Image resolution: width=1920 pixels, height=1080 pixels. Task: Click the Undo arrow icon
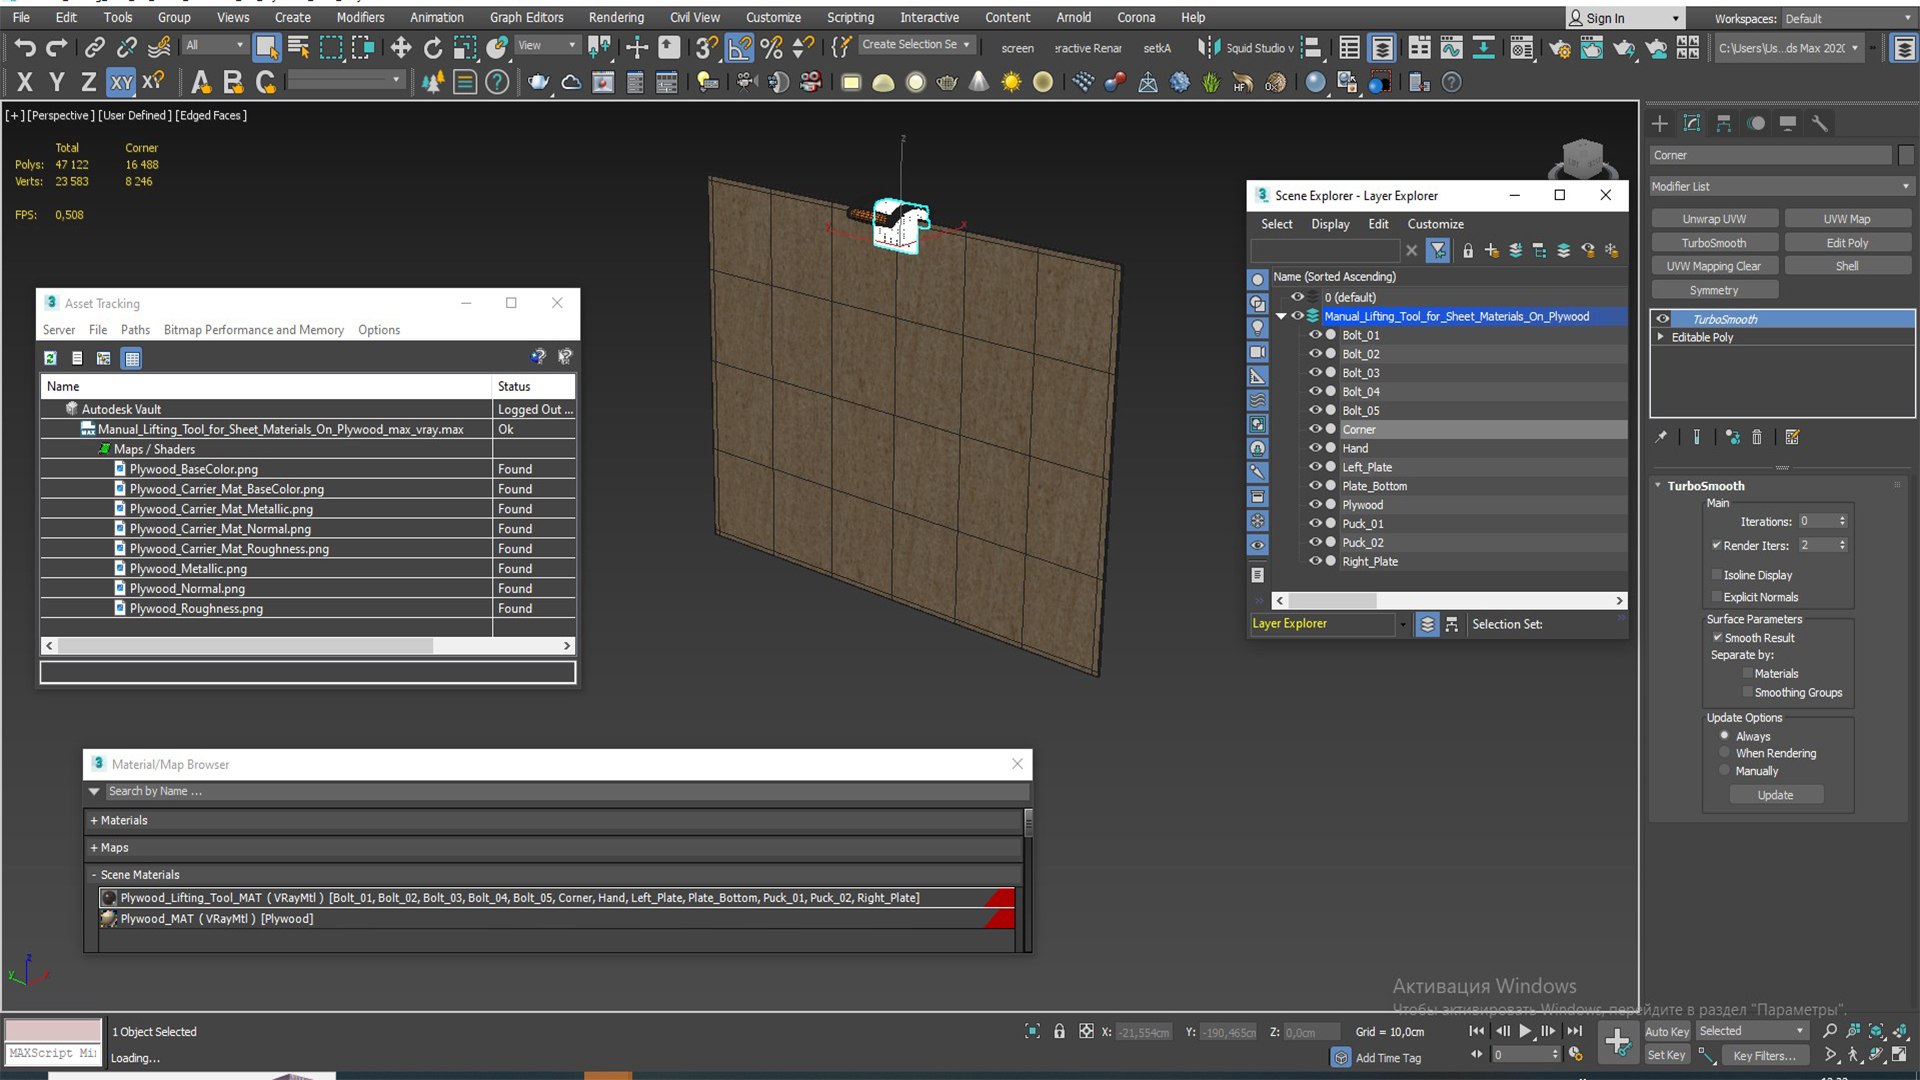(x=25, y=47)
